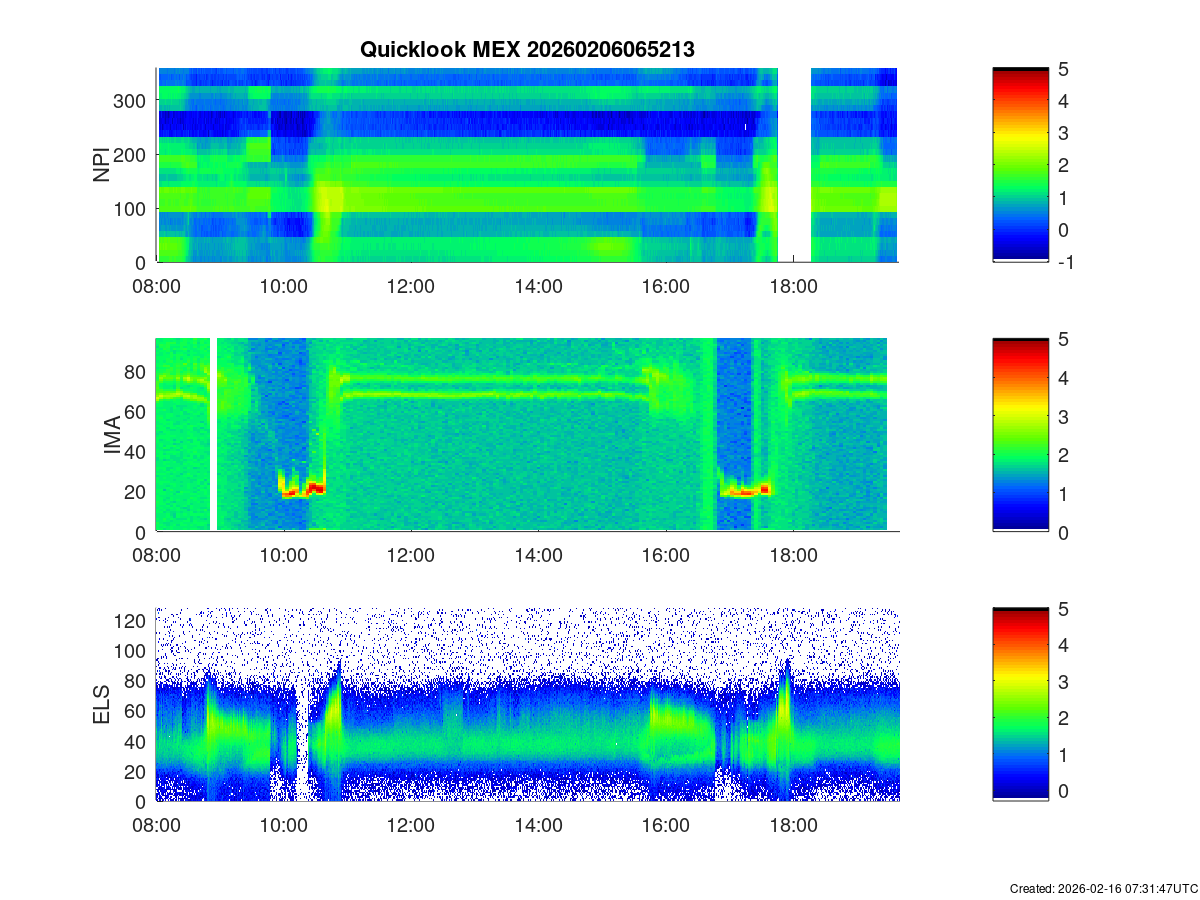Image resolution: width=1200 pixels, height=900 pixels.
Task: Click the narrow white gap in the IMA panel
Action: click(213, 435)
